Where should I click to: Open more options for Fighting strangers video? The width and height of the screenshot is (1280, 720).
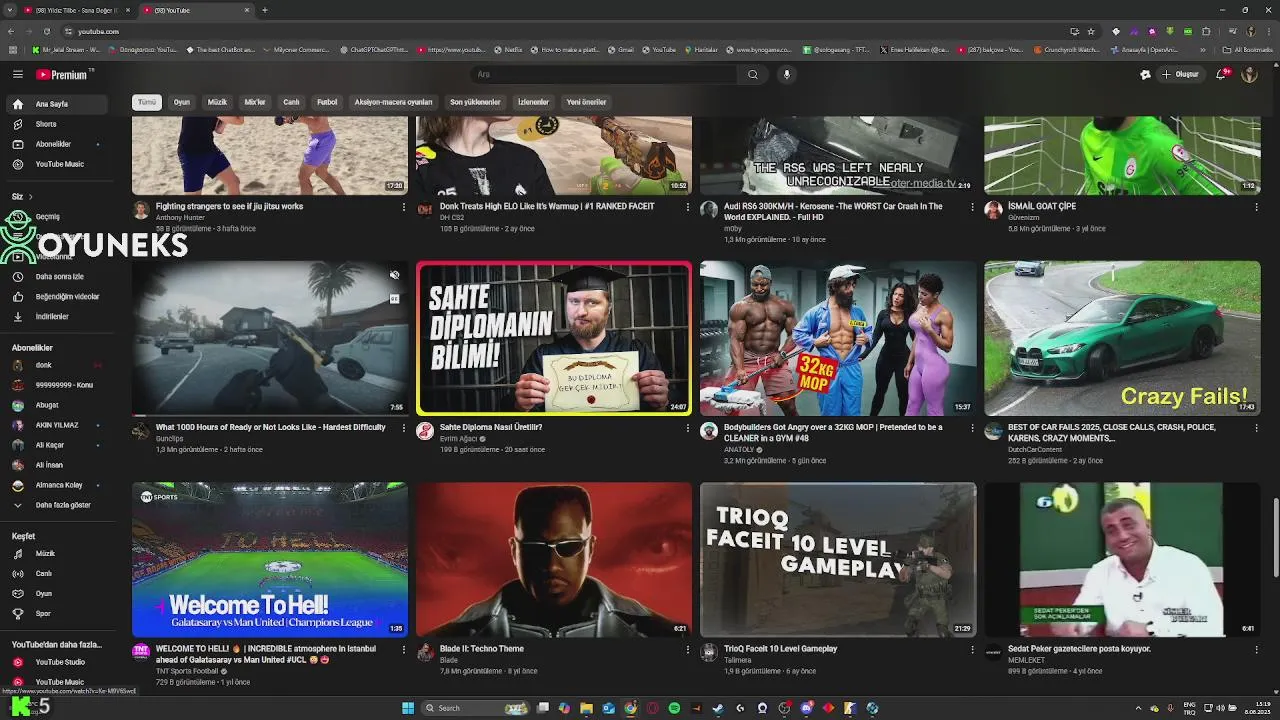tap(404, 207)
